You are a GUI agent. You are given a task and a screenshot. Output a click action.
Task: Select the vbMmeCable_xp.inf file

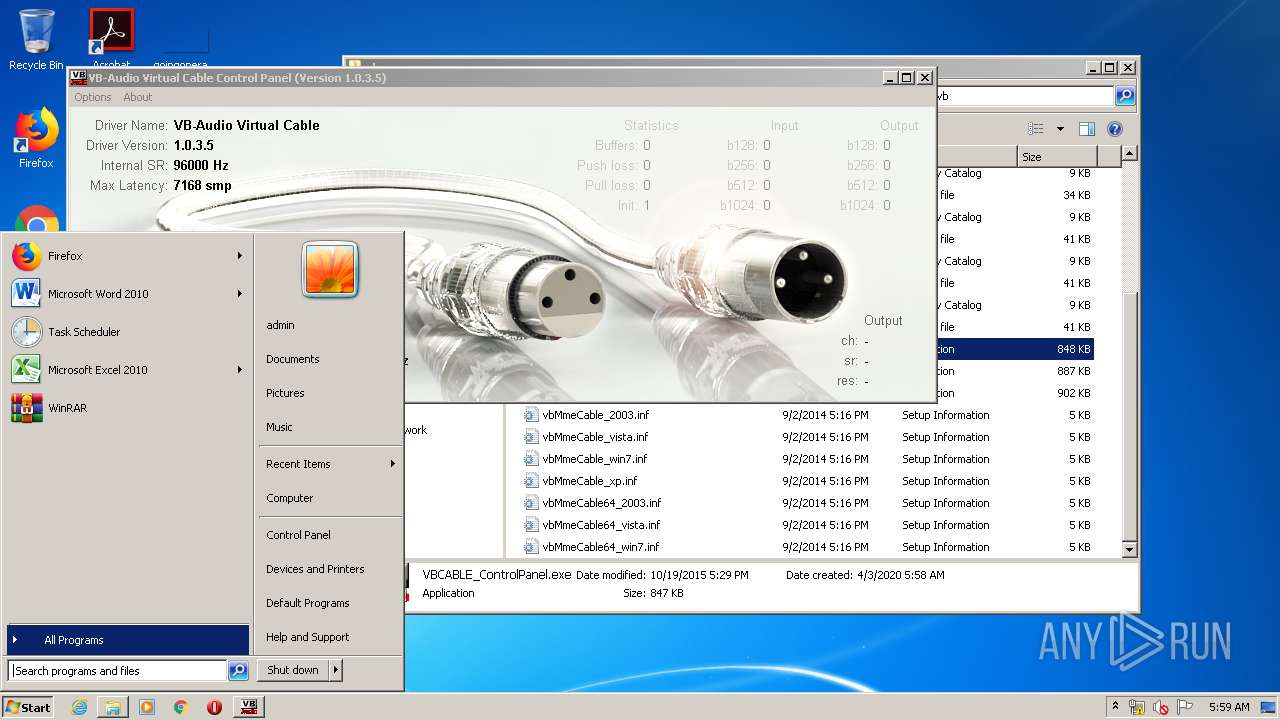coord(807,481)
